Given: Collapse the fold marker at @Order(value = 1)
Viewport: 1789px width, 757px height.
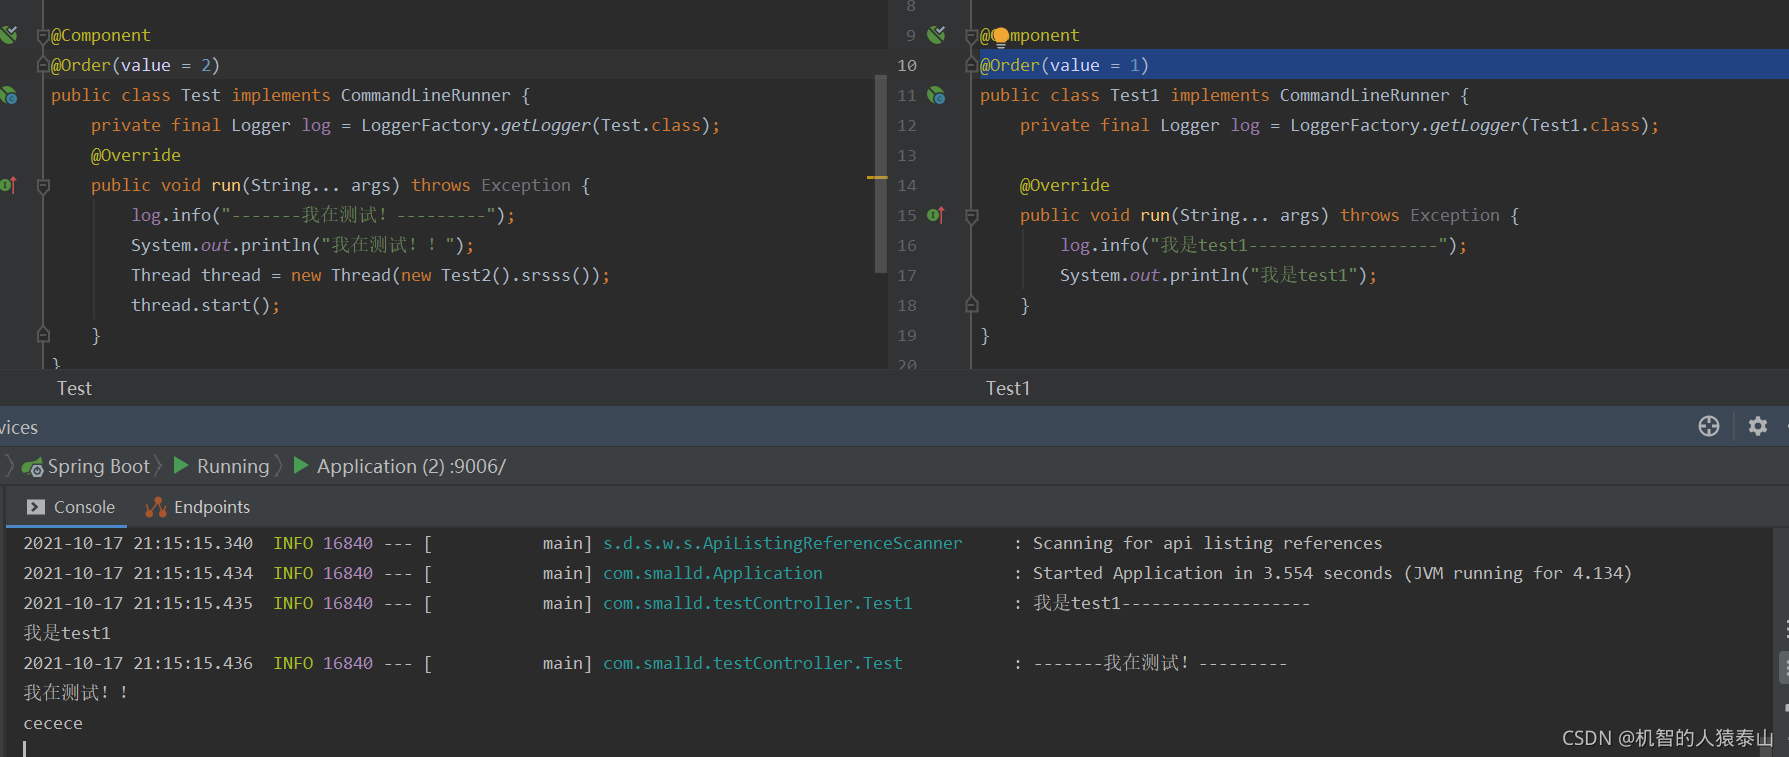Looking at the screenshot, I should pyautogui.click(x=972, y=65).
